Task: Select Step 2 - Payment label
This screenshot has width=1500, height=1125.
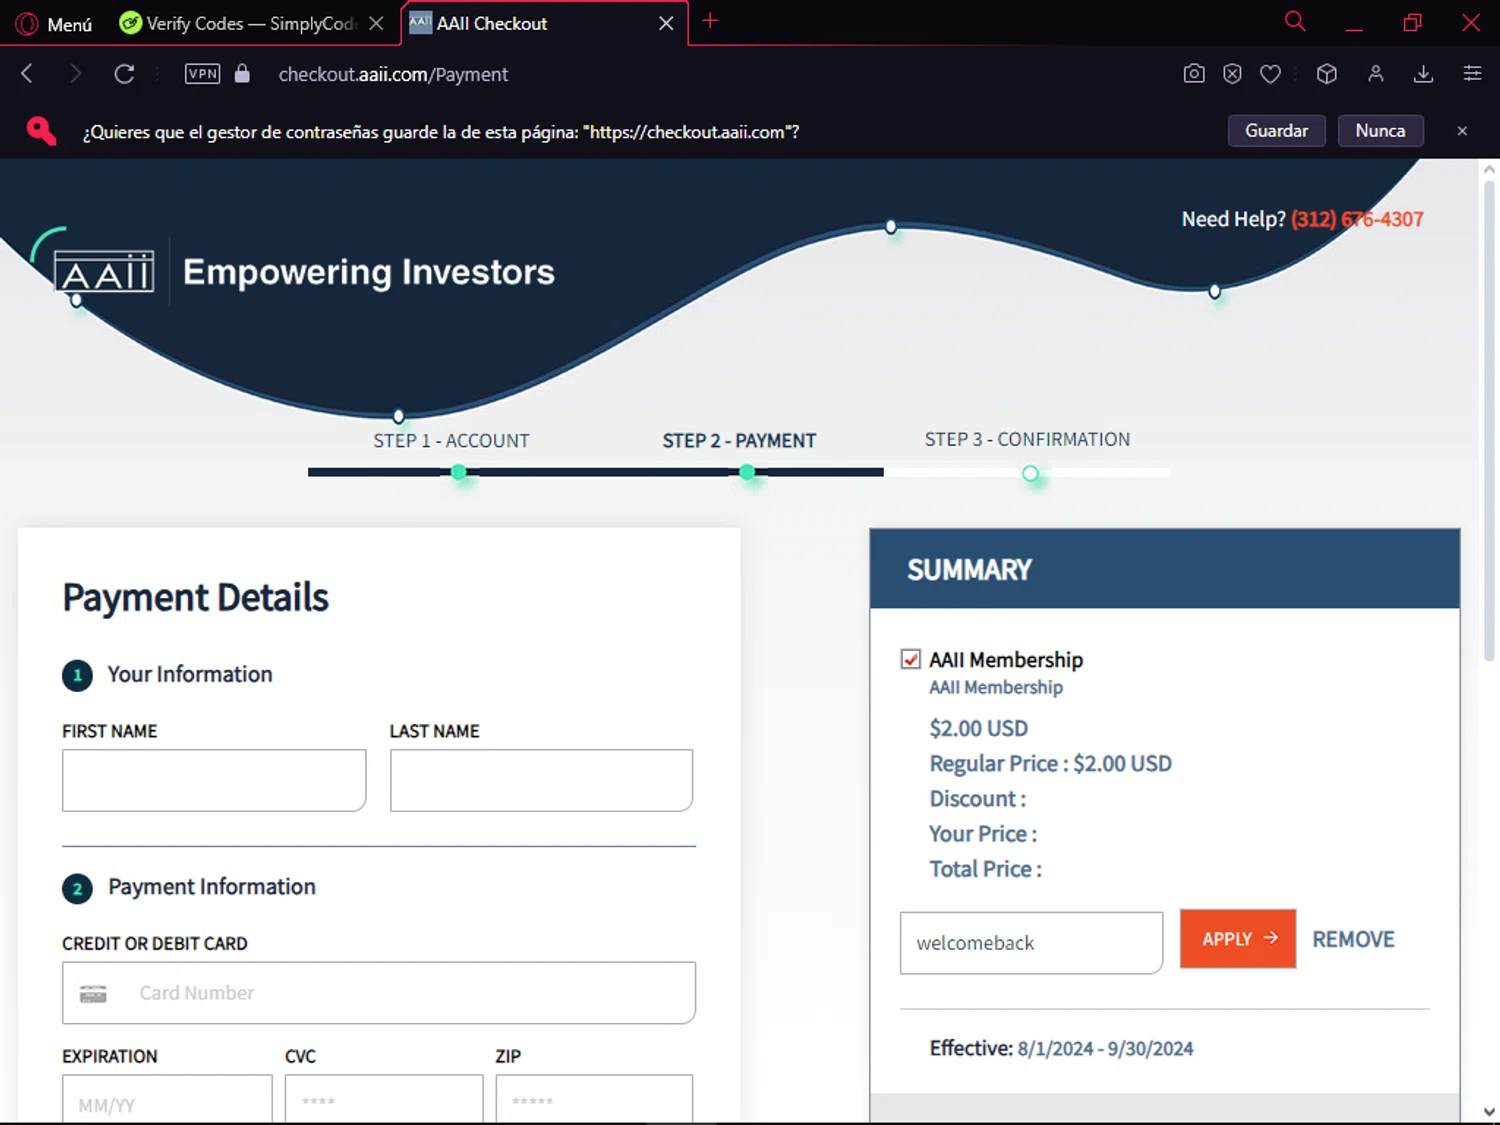Action: pyautogui.click(x=739, y=441)
